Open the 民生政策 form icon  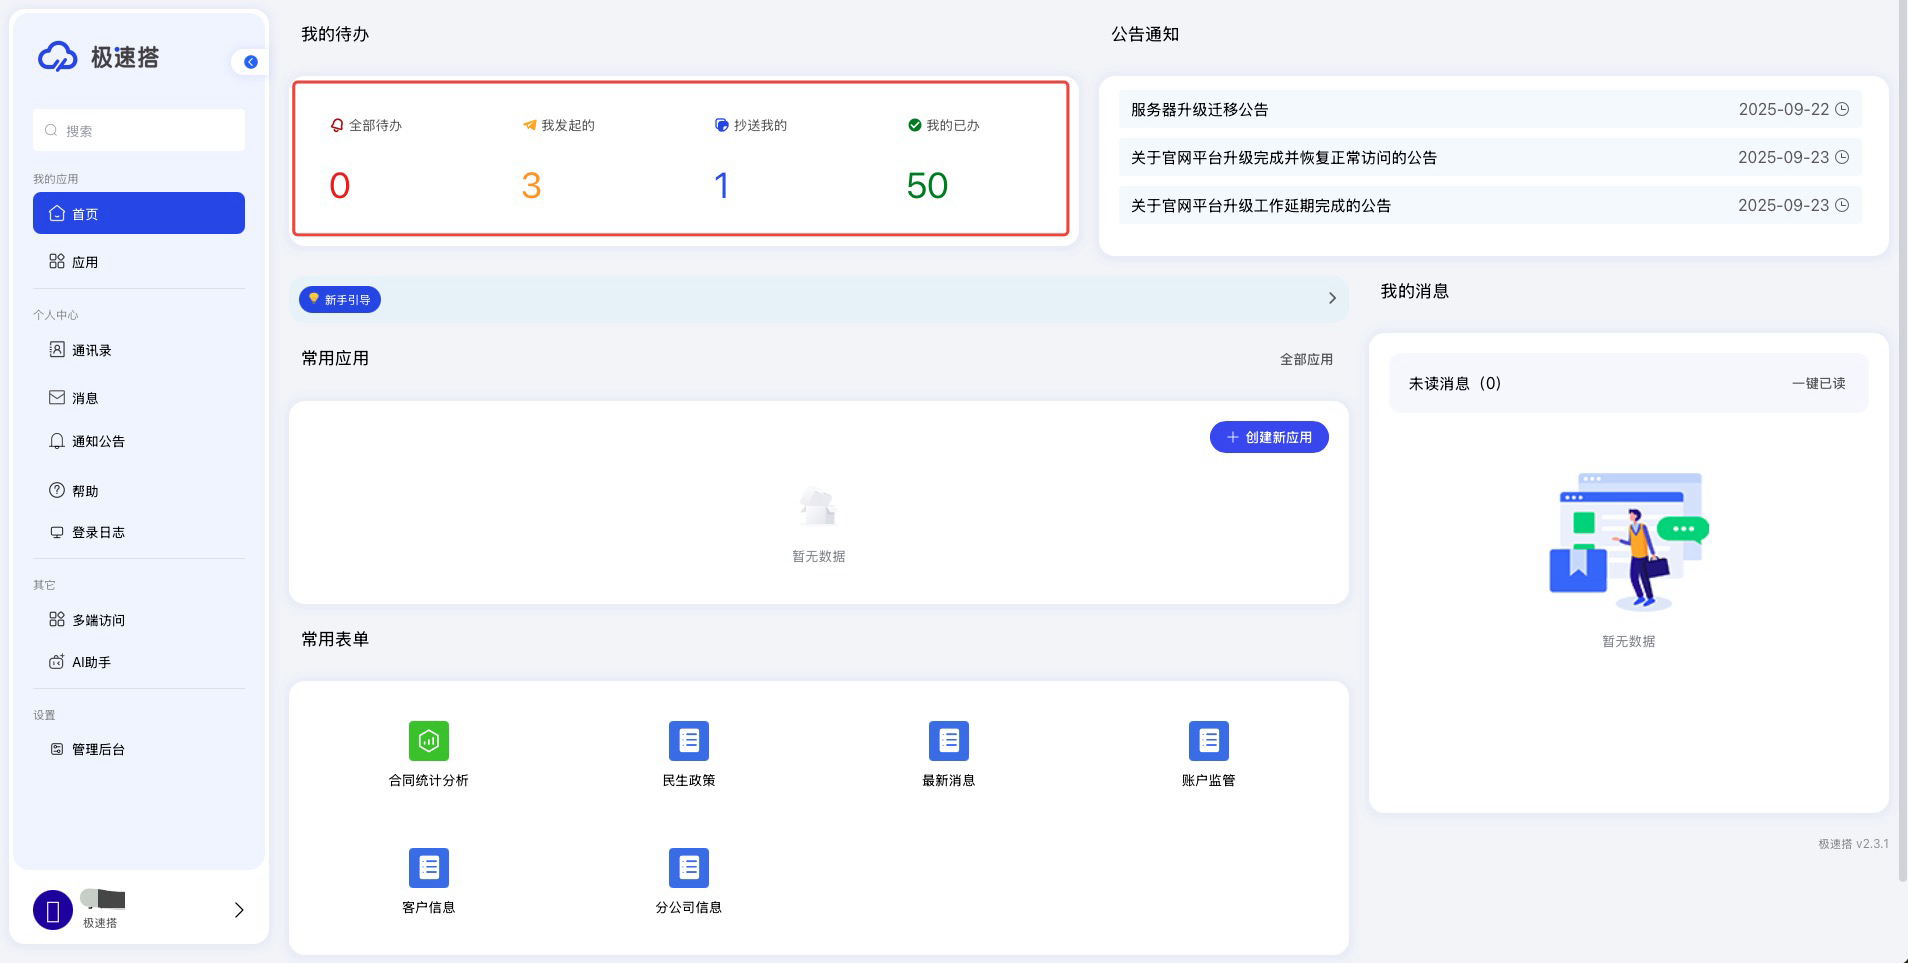688,741
